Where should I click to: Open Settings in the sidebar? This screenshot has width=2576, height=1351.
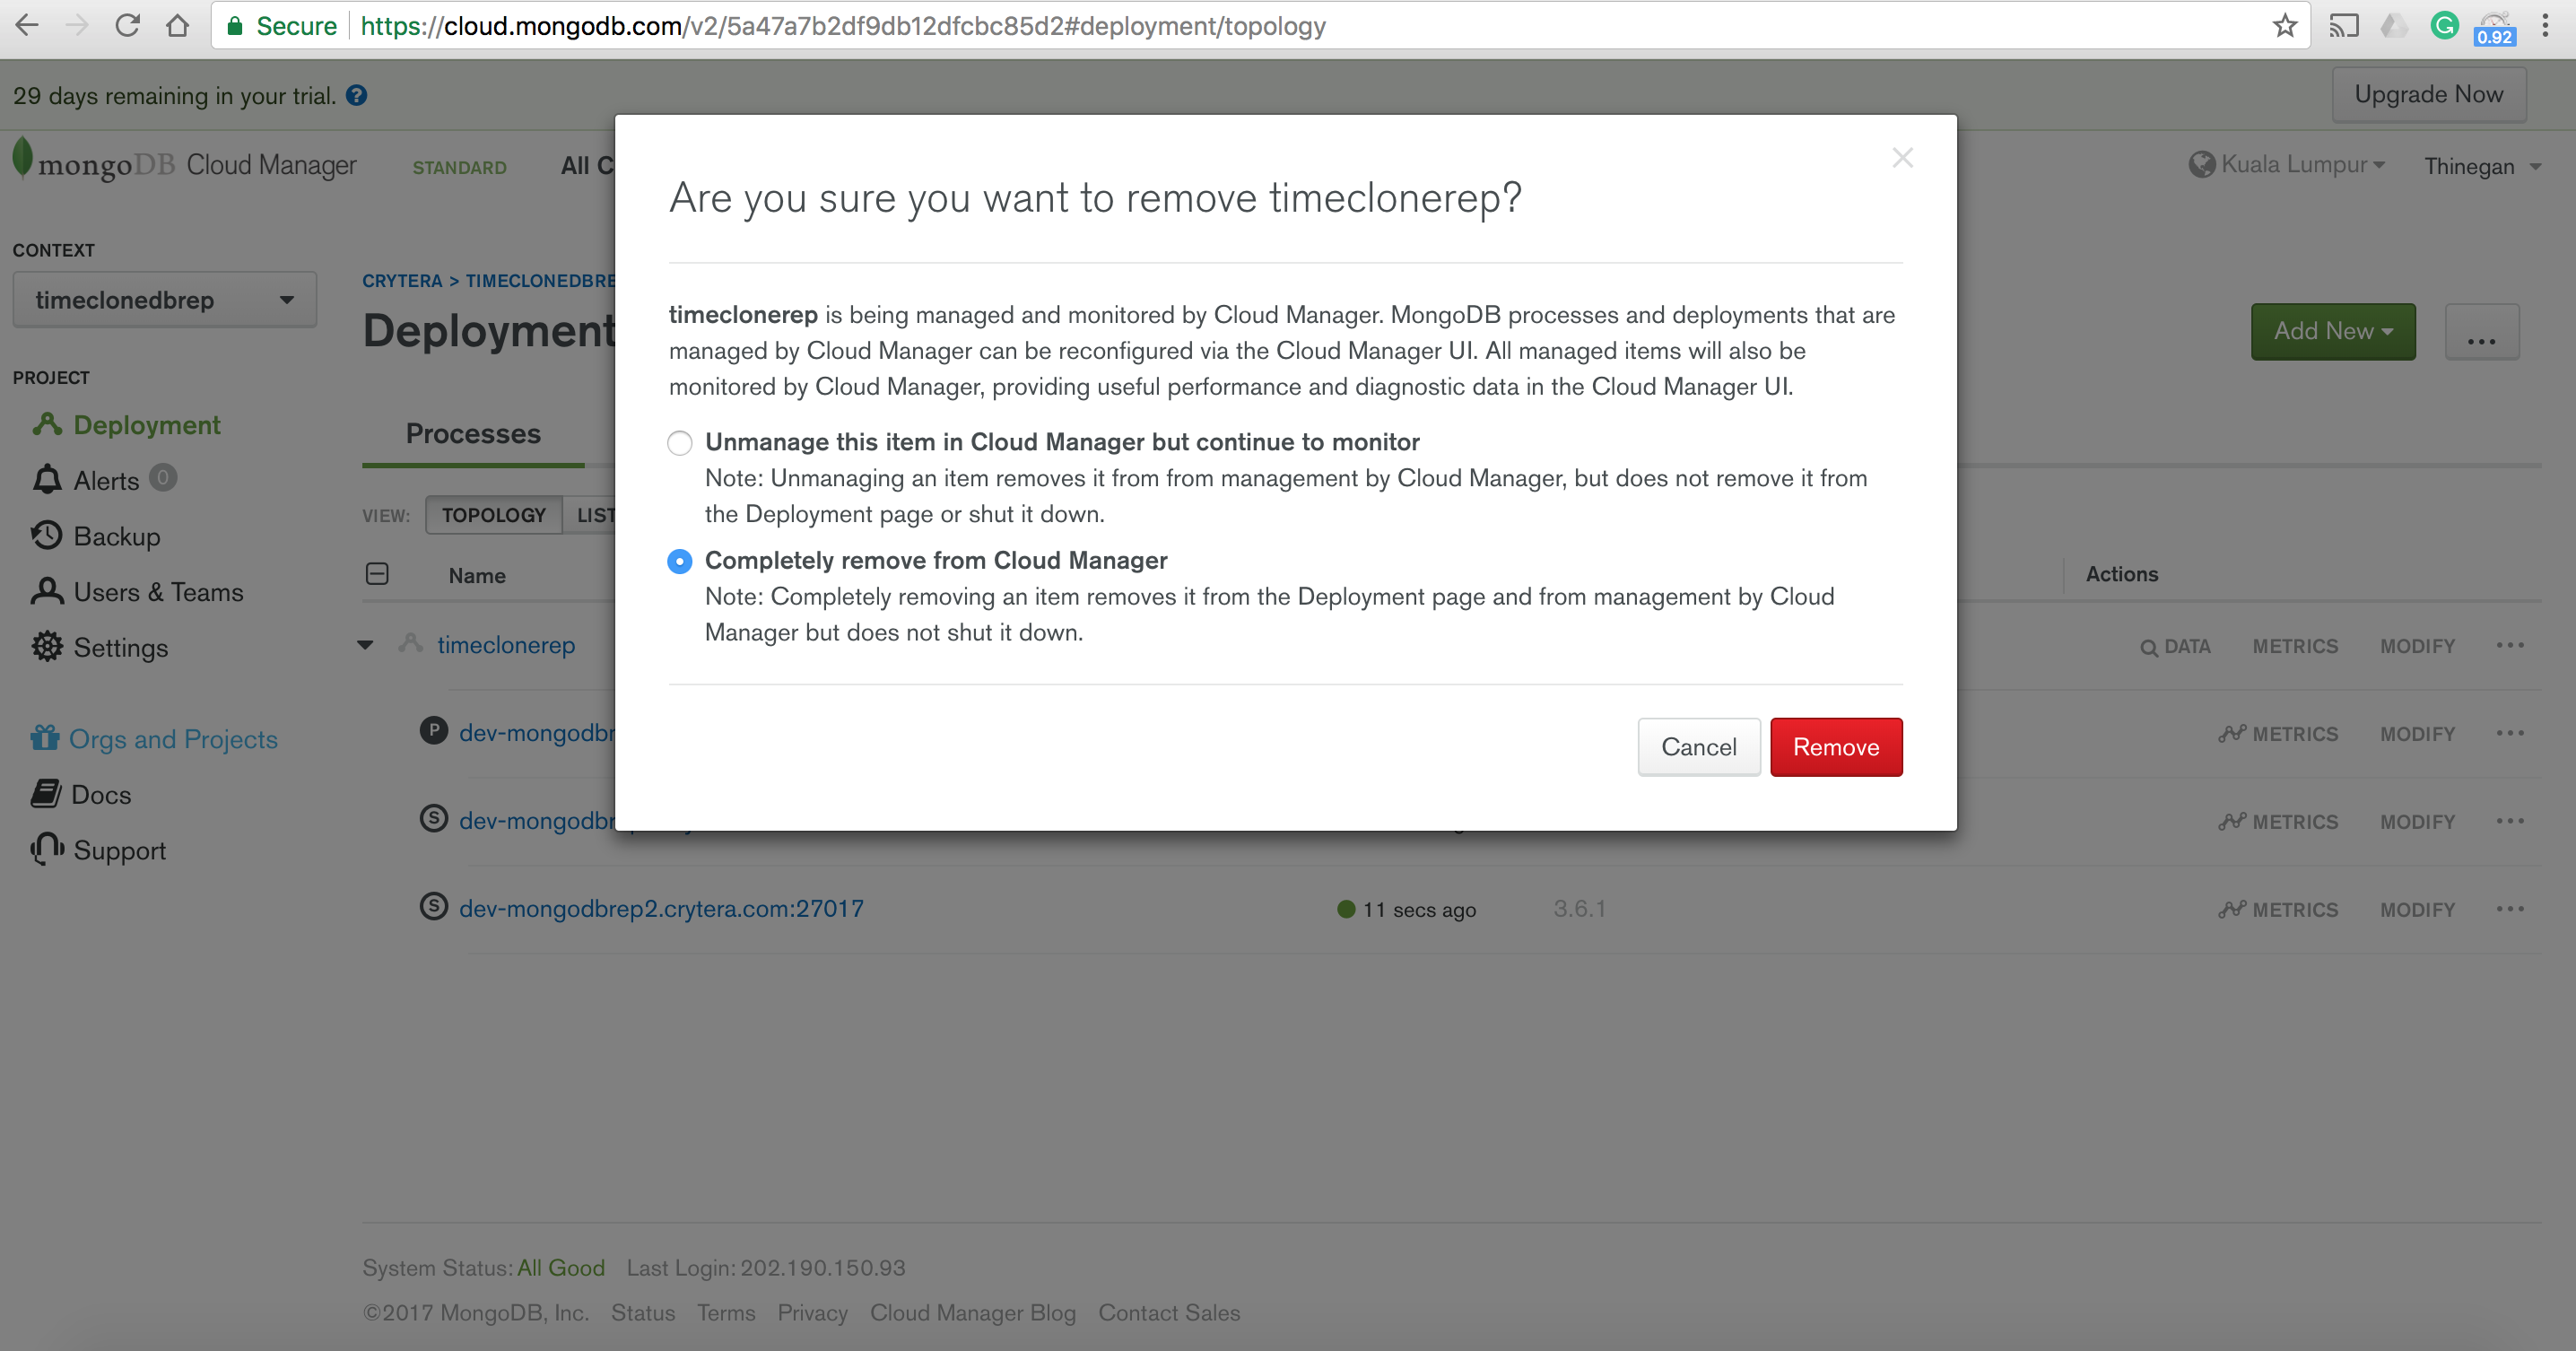tap(100, 647)
